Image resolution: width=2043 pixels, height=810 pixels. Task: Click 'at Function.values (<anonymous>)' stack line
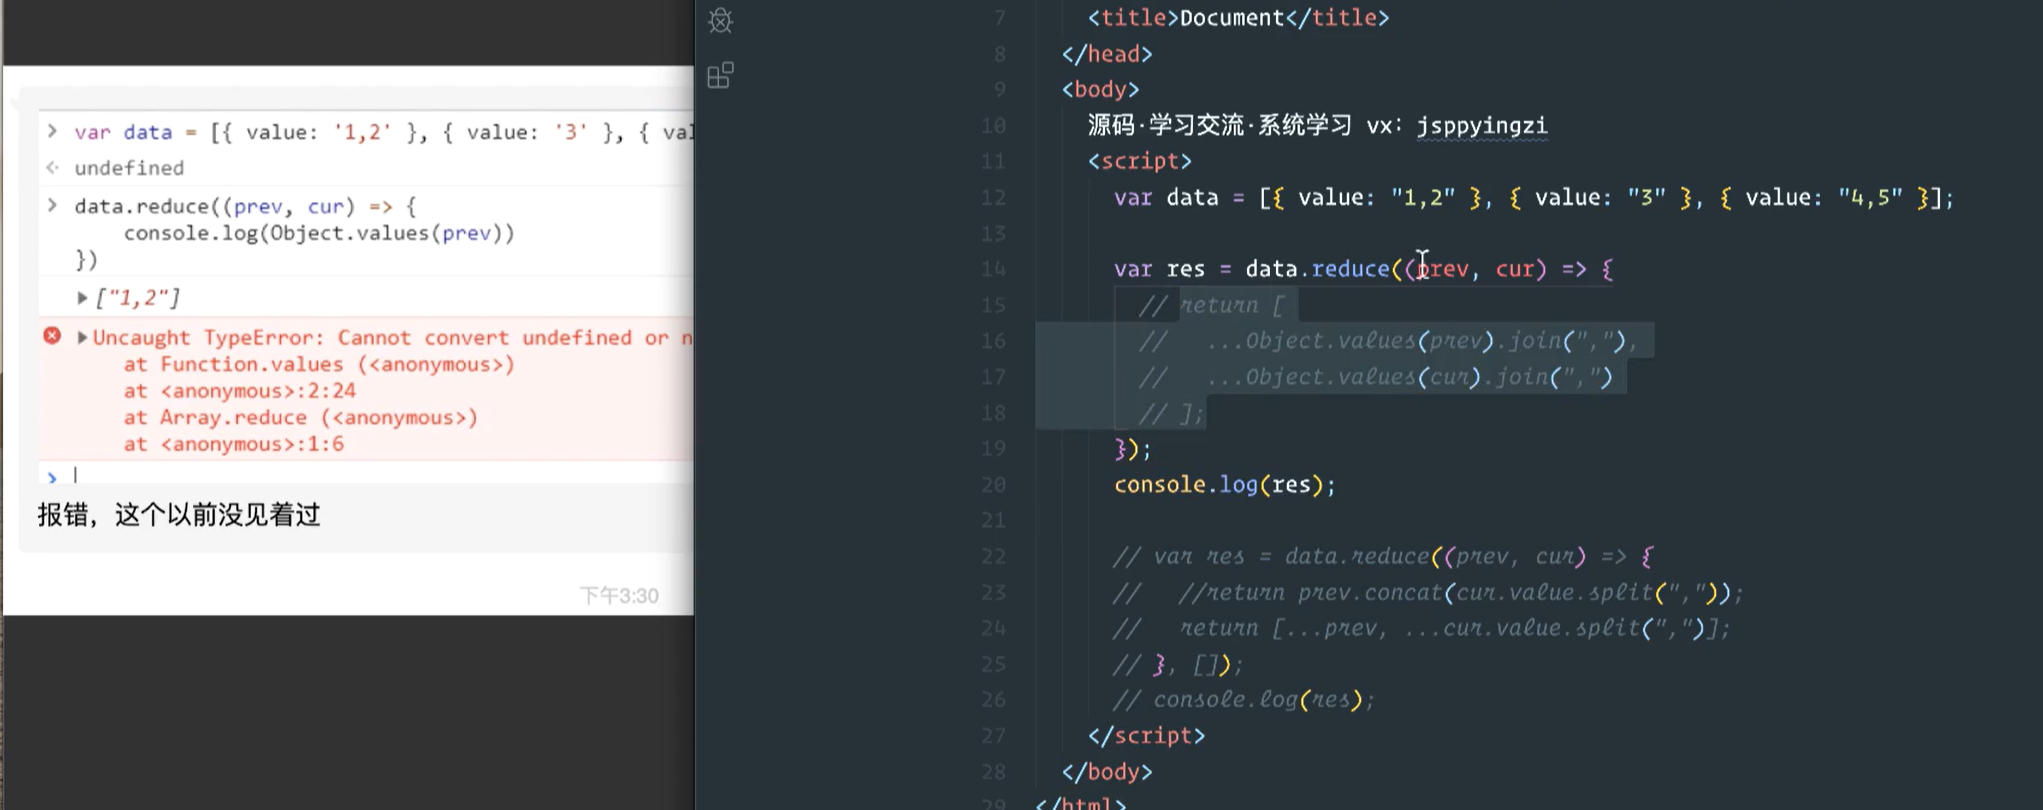(319, 365)
